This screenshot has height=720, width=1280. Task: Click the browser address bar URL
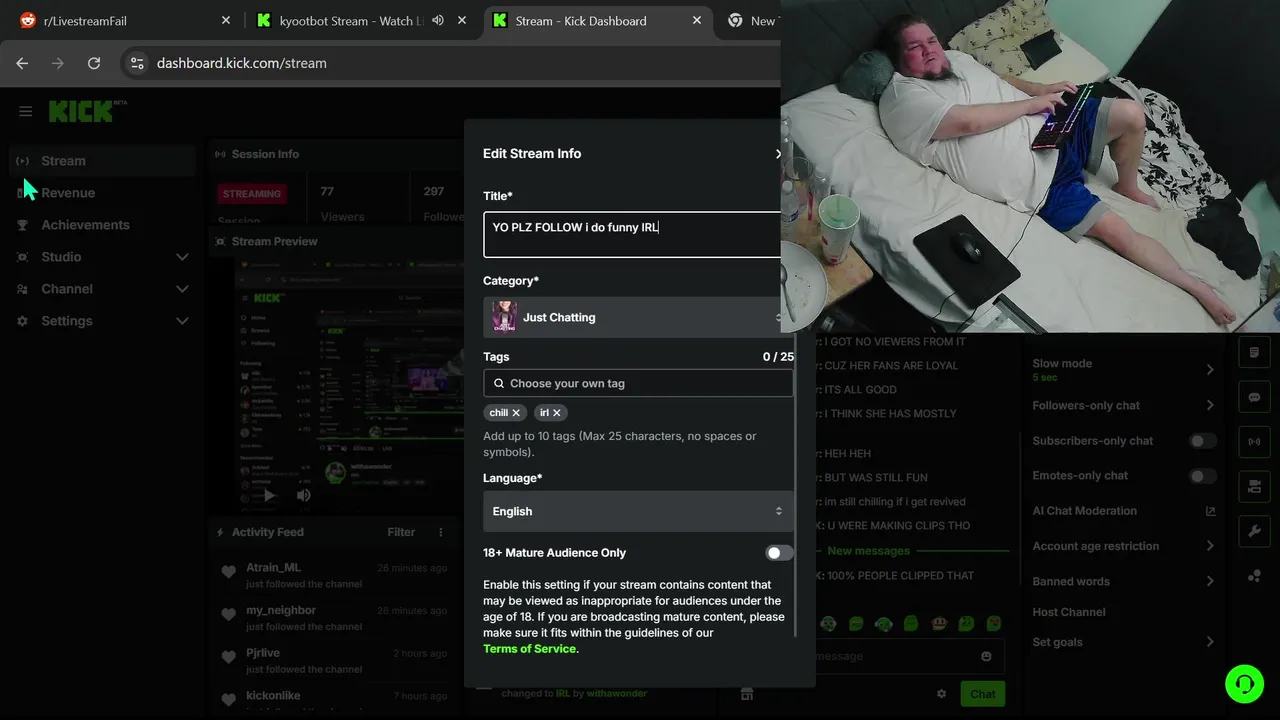242,63
